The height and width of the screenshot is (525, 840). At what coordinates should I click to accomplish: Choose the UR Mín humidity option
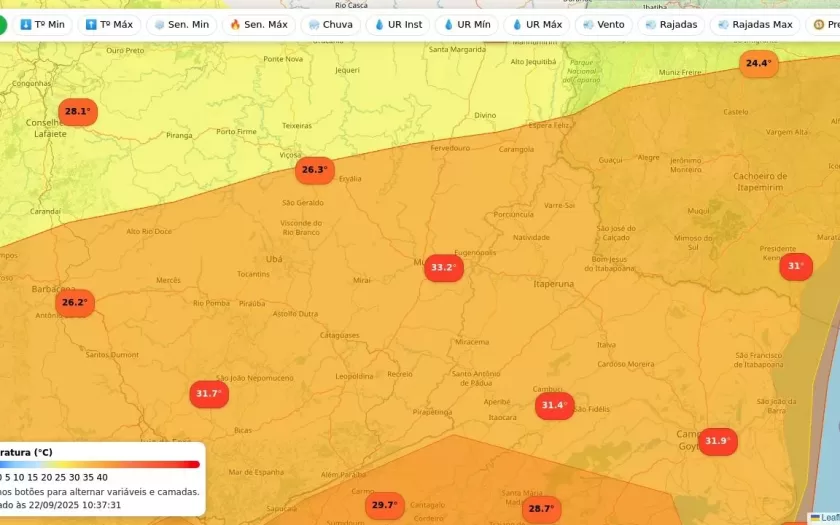pyautogui.click(x=467, y=24)
